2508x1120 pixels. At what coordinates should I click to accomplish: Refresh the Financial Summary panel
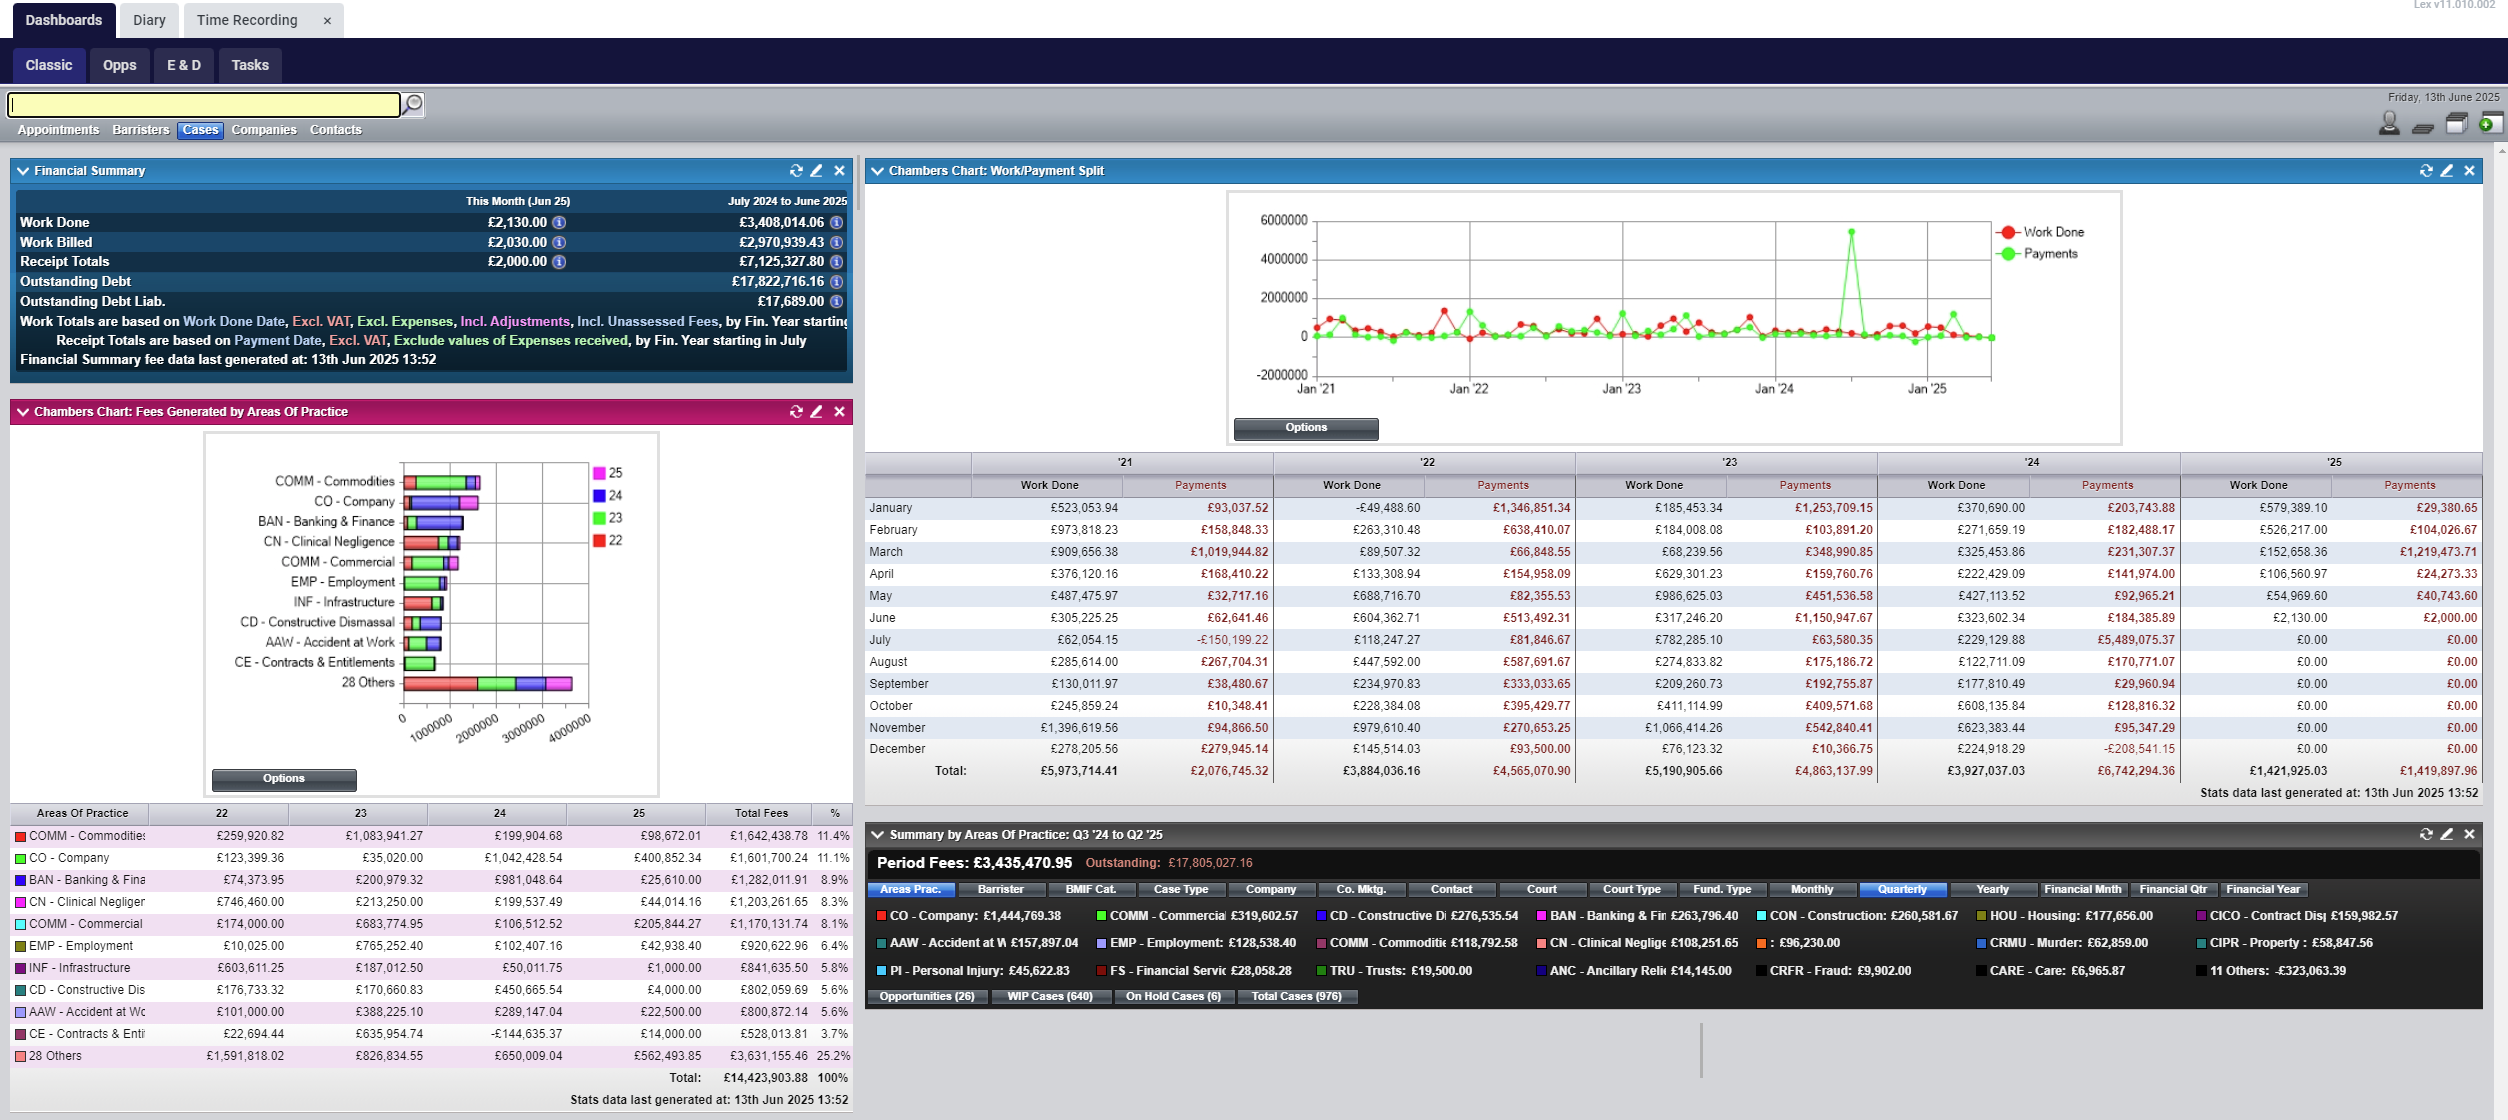point(796,171)
